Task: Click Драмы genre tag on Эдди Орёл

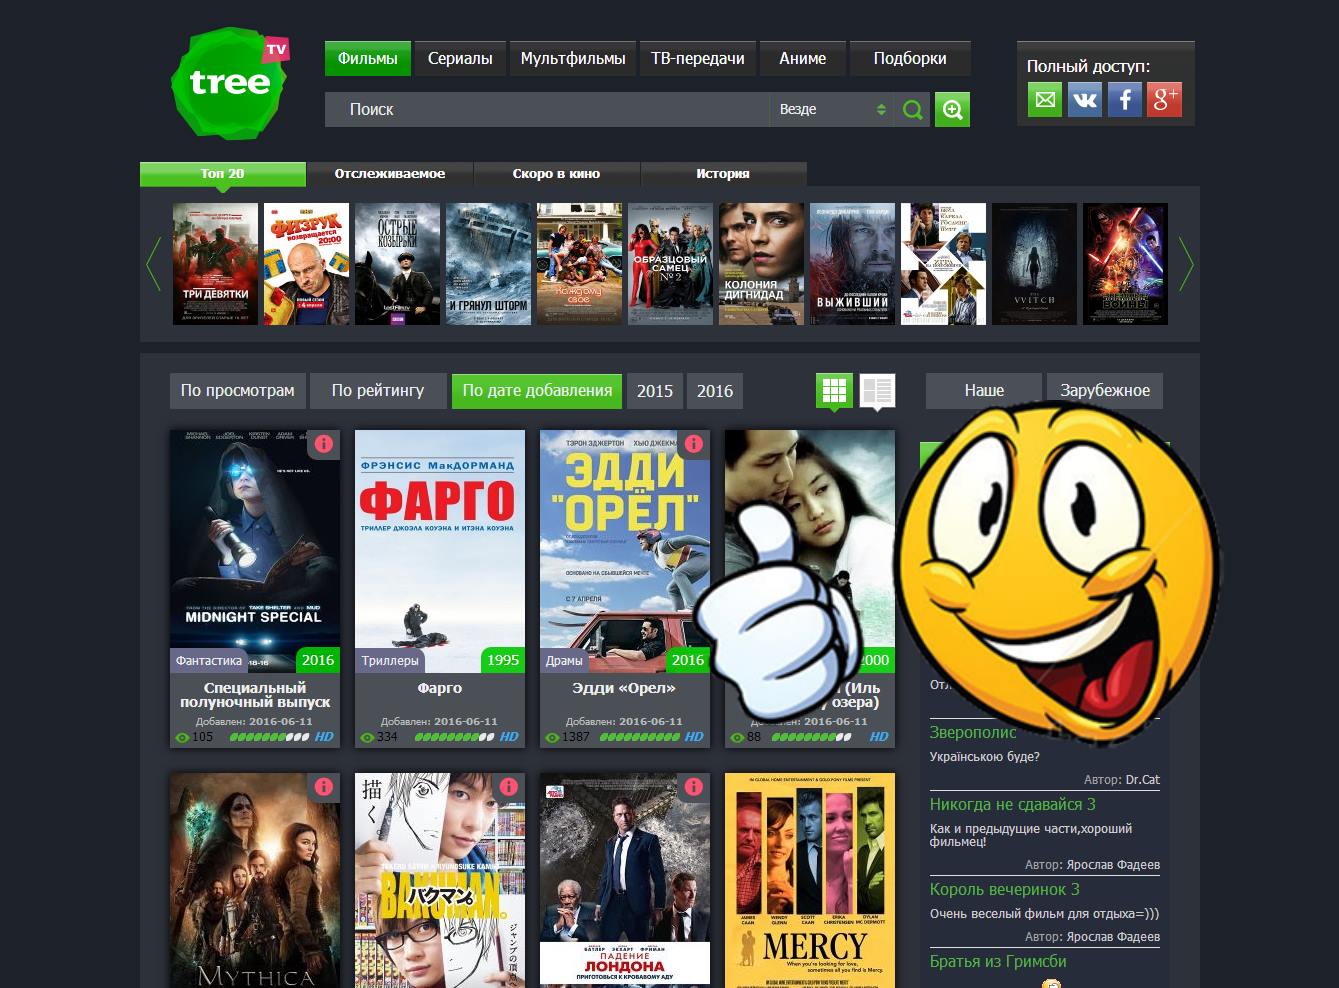Action: point(564,660)
